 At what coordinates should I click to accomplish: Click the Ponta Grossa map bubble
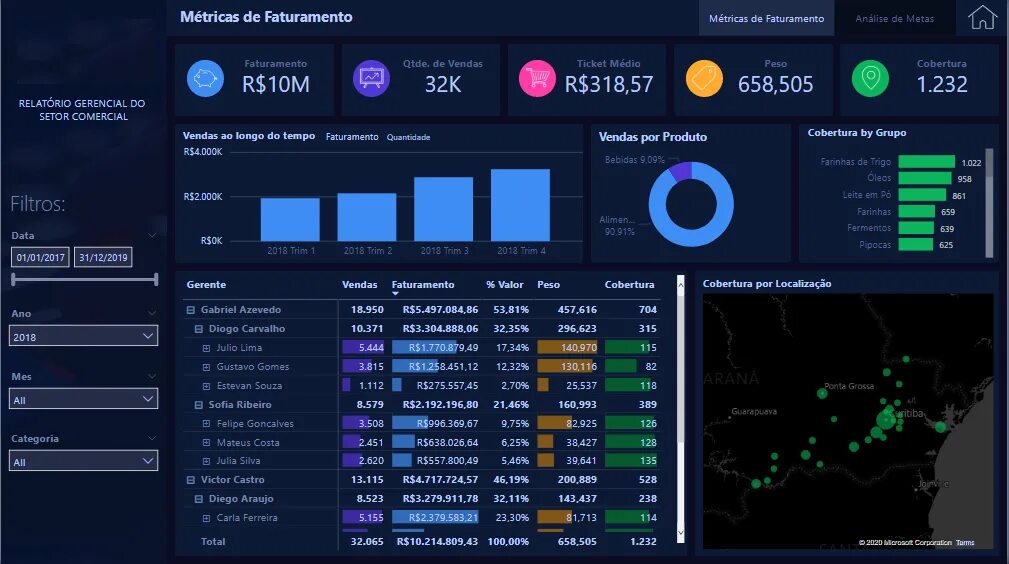click(822, 393)
